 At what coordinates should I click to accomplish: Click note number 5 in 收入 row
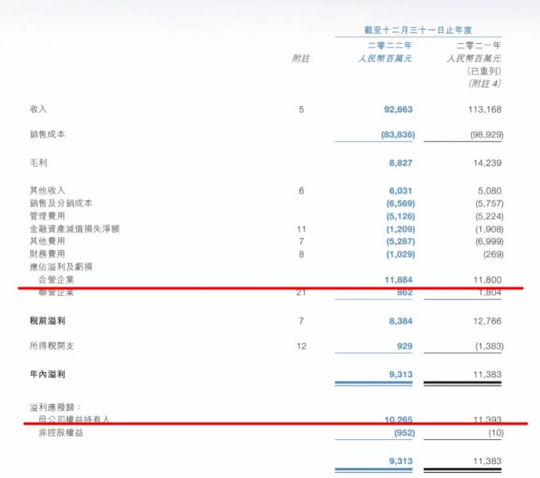pyautogui.click(x=301, y=110)
